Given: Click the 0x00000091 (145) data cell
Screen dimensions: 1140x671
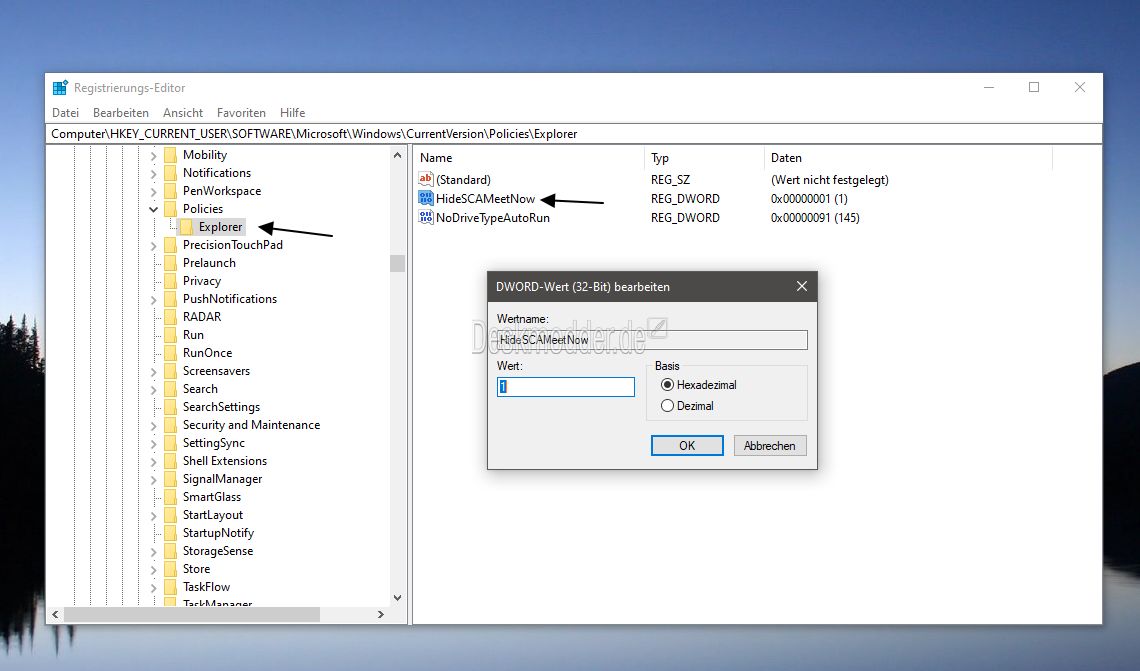Looking at the screenshot, I should pos(815,217).
